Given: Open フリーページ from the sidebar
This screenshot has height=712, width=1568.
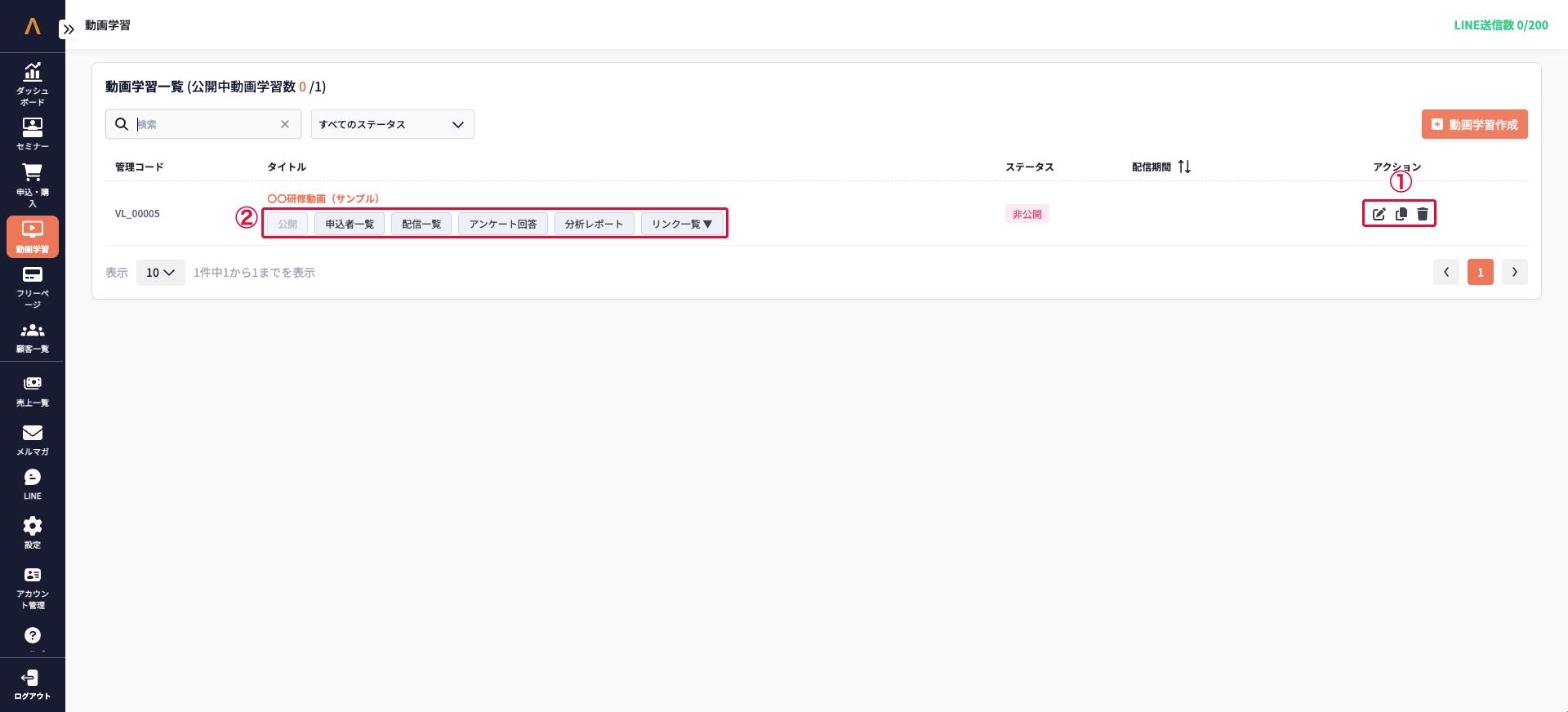Looking at the screenshot, I should pyautogui.click(x=32, y=287).
